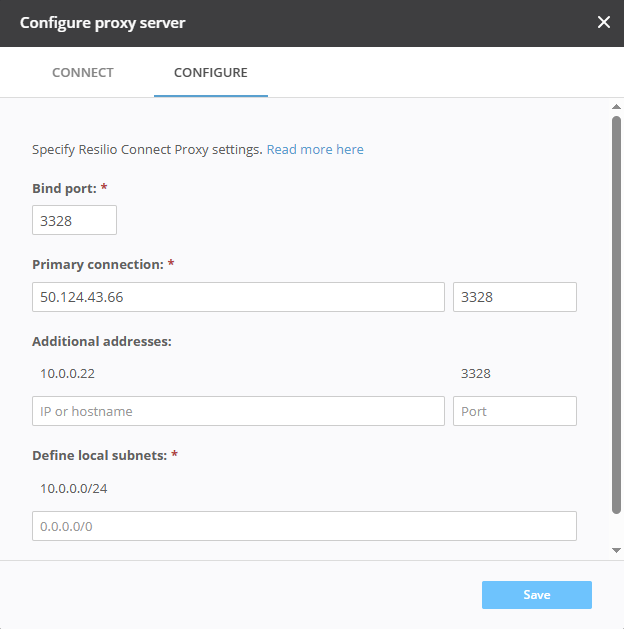Image resolution: width=624 pixels, height=629 pixels.
Task: Select the 10.0.0.22 additional address entry
Action: (x=68, y=374)
